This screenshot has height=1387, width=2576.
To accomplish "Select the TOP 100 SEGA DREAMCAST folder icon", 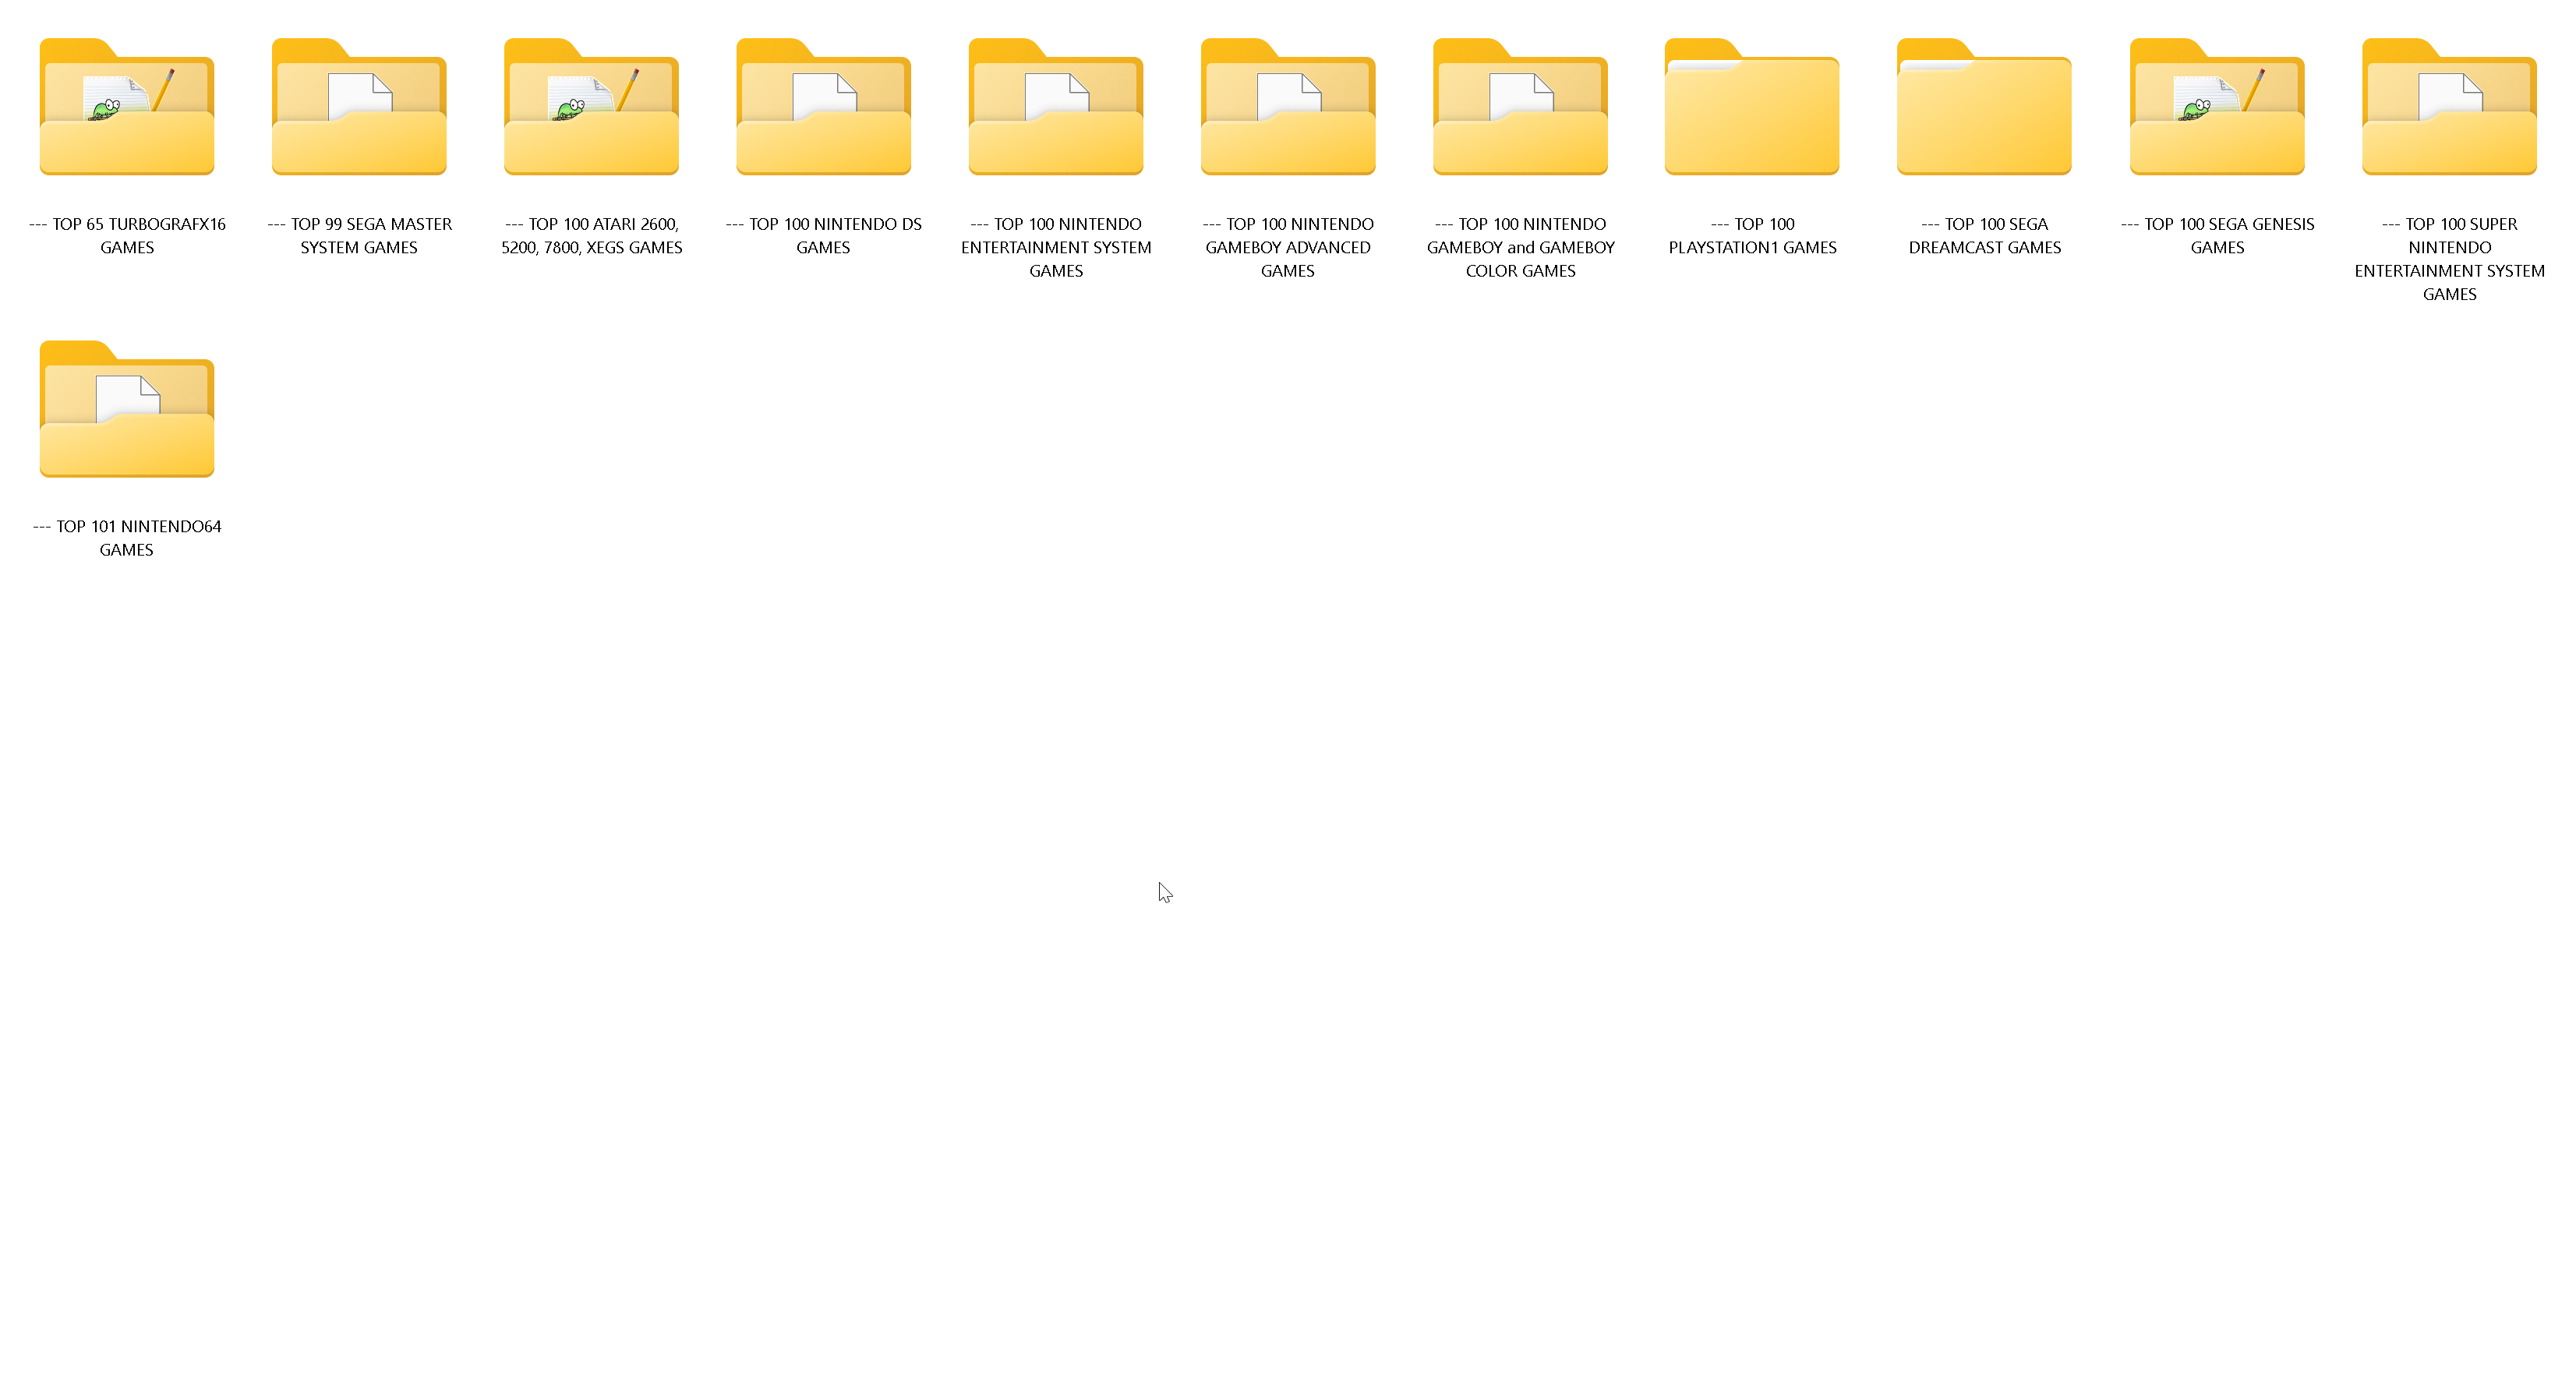I will click(1984, 108).
